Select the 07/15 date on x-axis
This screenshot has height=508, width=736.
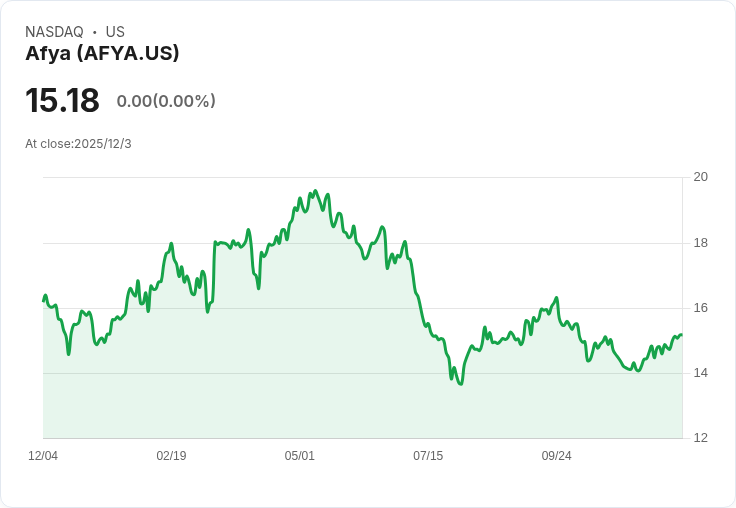[x=428, y=456]
